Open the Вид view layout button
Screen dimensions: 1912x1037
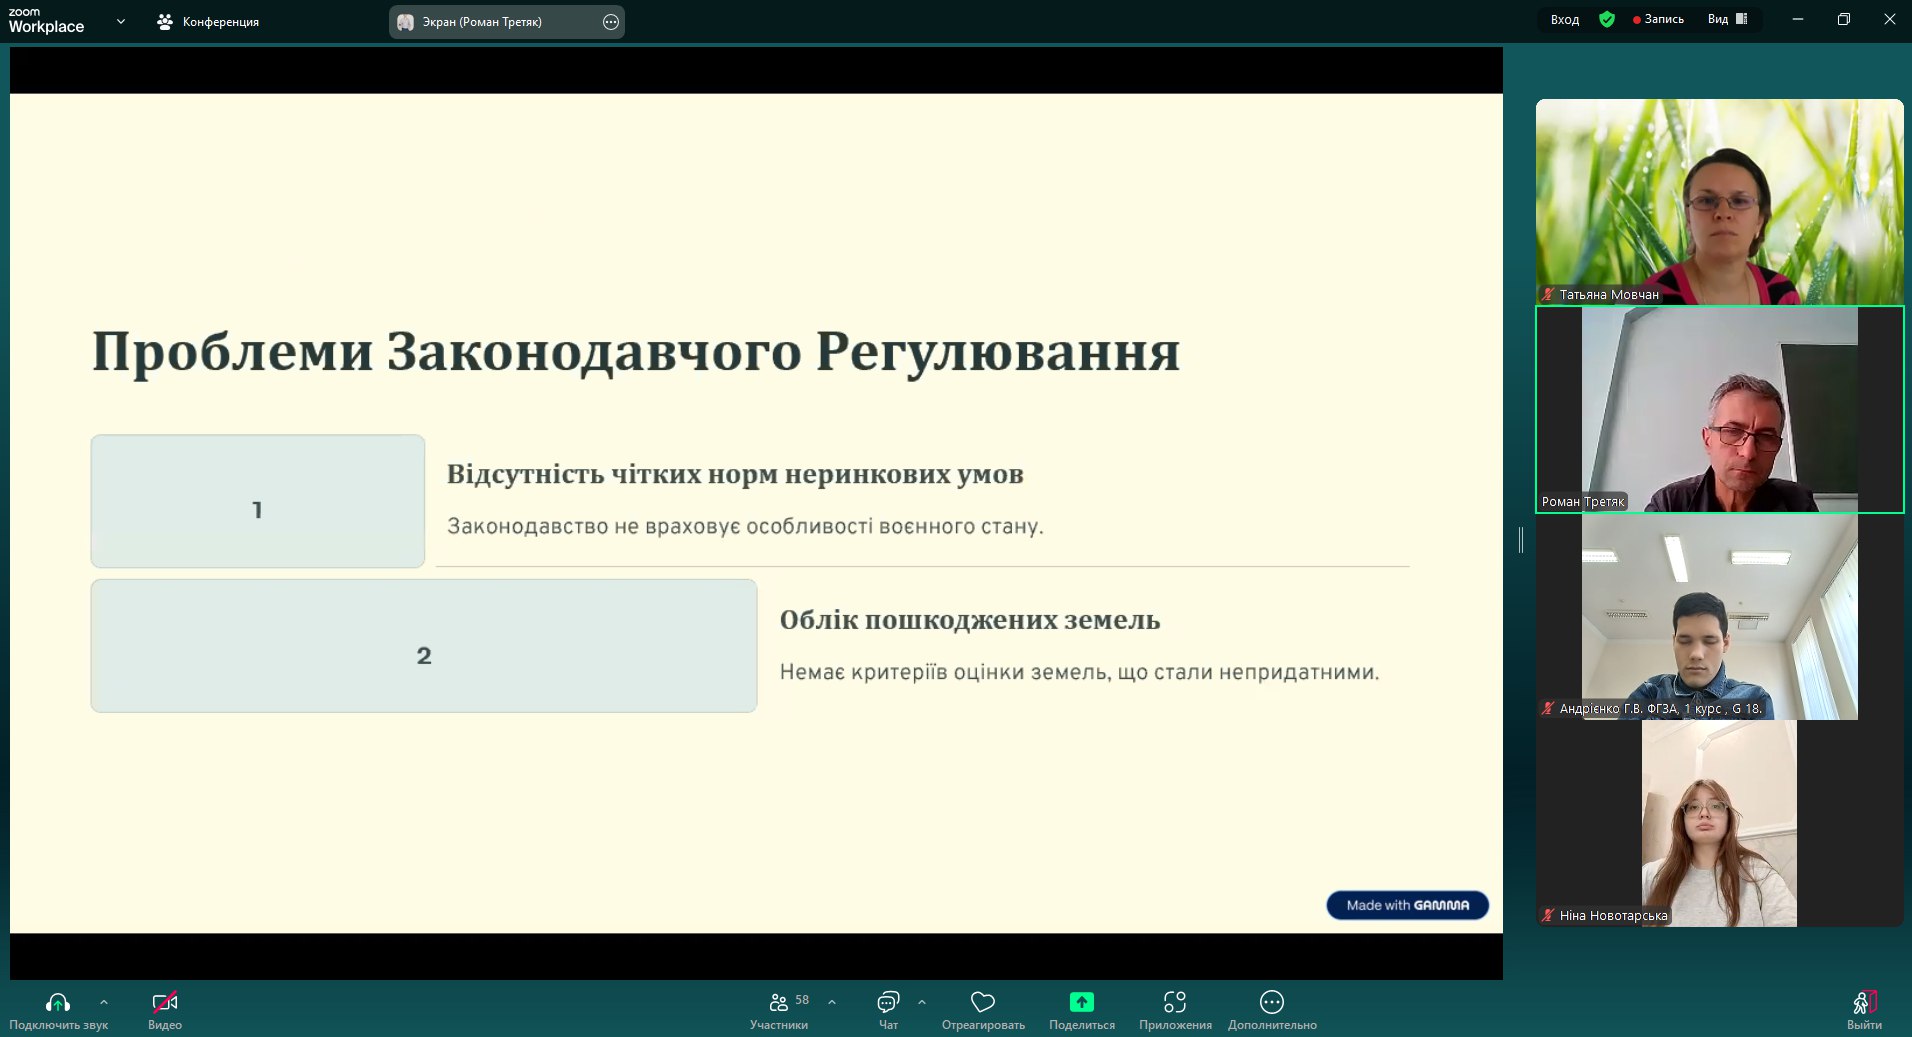click(1727, 19)
